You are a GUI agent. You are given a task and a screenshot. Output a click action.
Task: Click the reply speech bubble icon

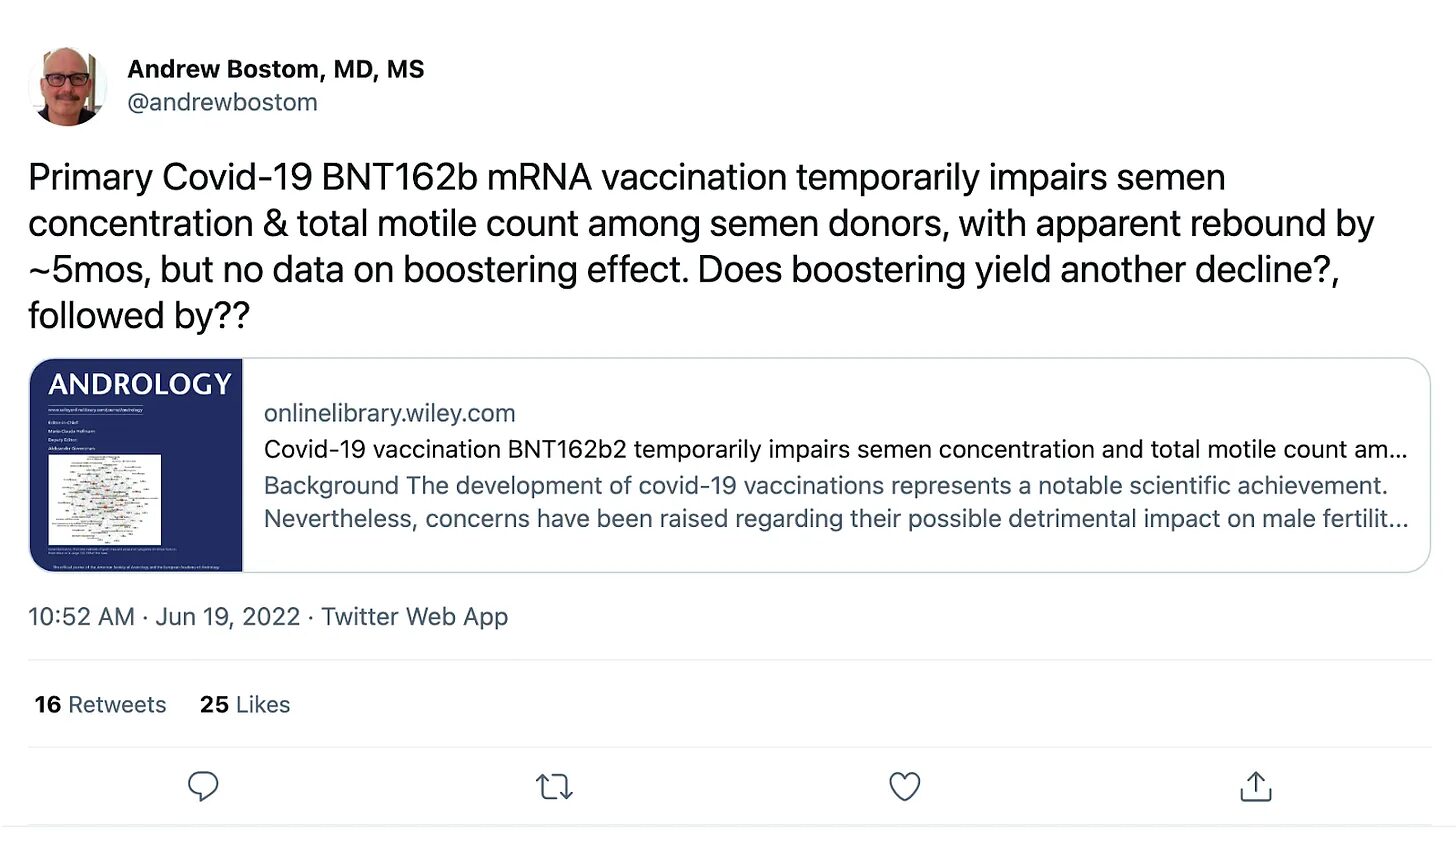[203, 787]
